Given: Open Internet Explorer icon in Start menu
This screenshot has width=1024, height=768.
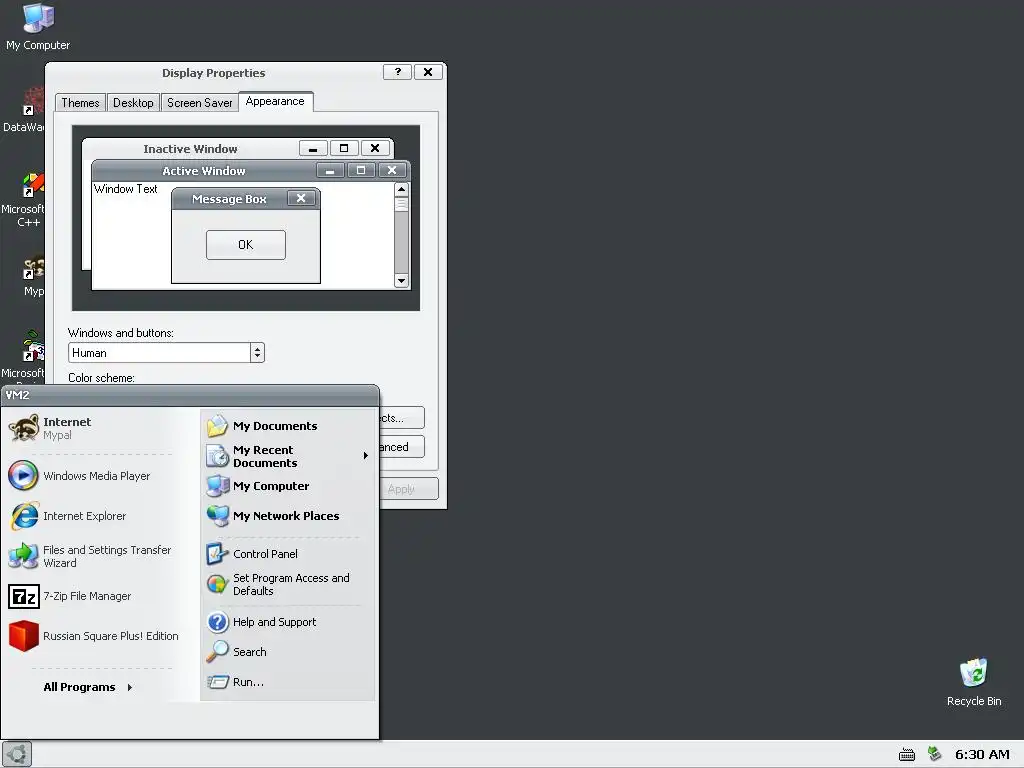Looking at the screenshot, I should pyautogui.click(x=24, y=516).
